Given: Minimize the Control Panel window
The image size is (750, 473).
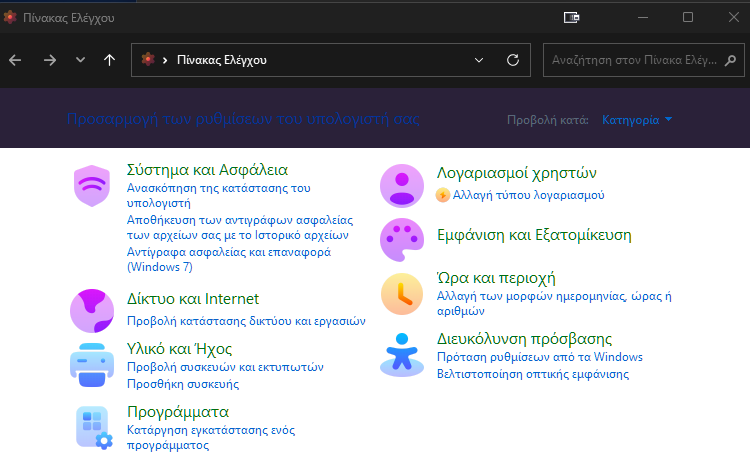Looking at the screenshot, I should click(x=643, y=18).
